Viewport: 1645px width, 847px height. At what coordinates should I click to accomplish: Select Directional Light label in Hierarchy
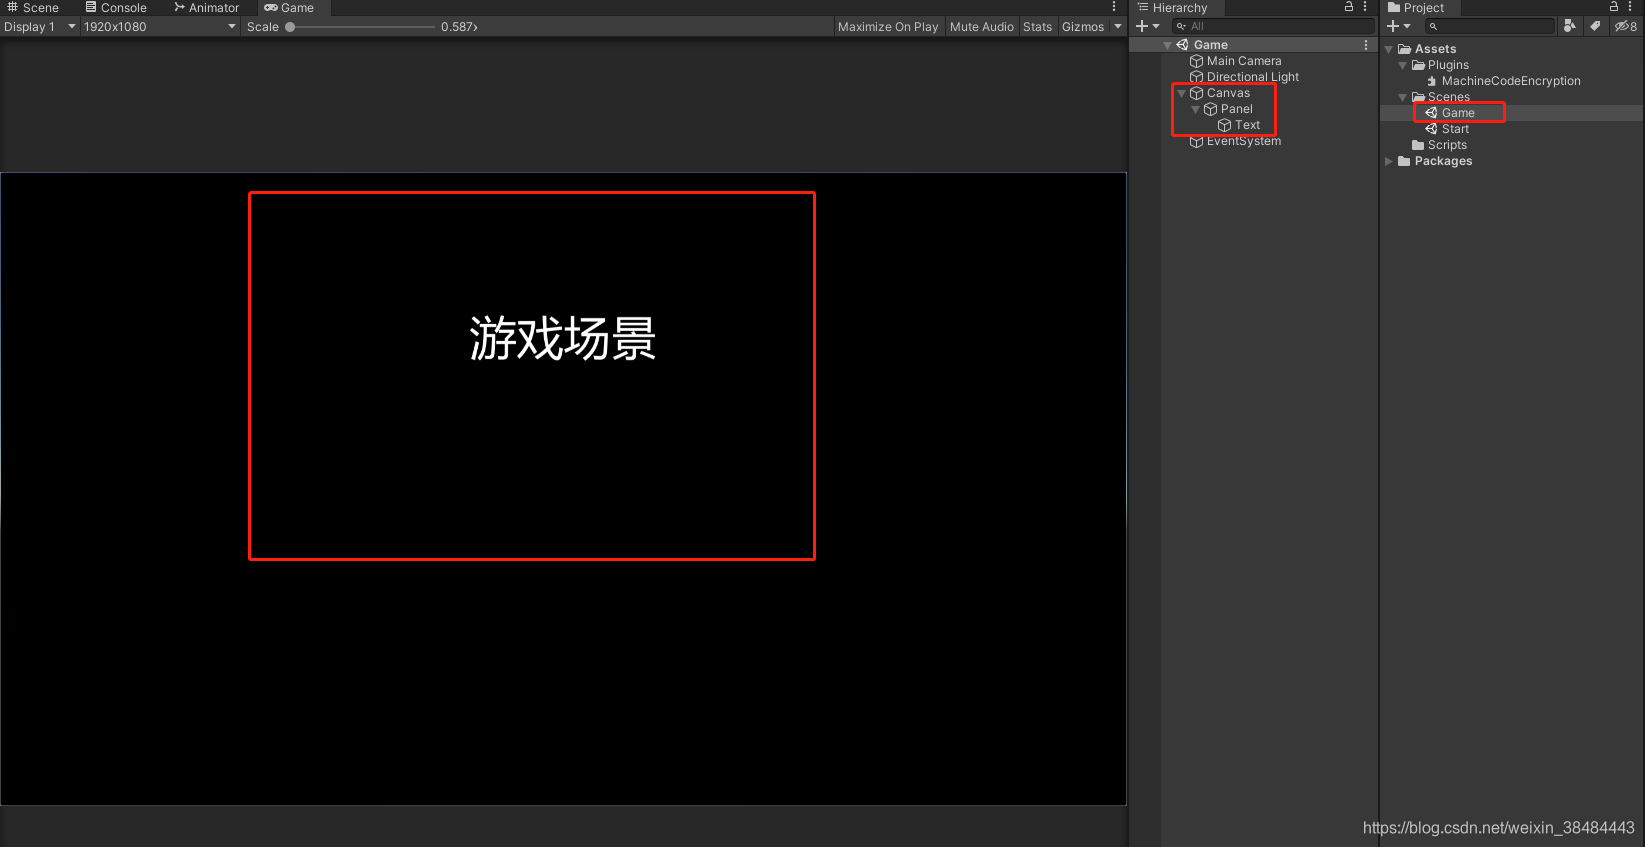(1253, 77)
